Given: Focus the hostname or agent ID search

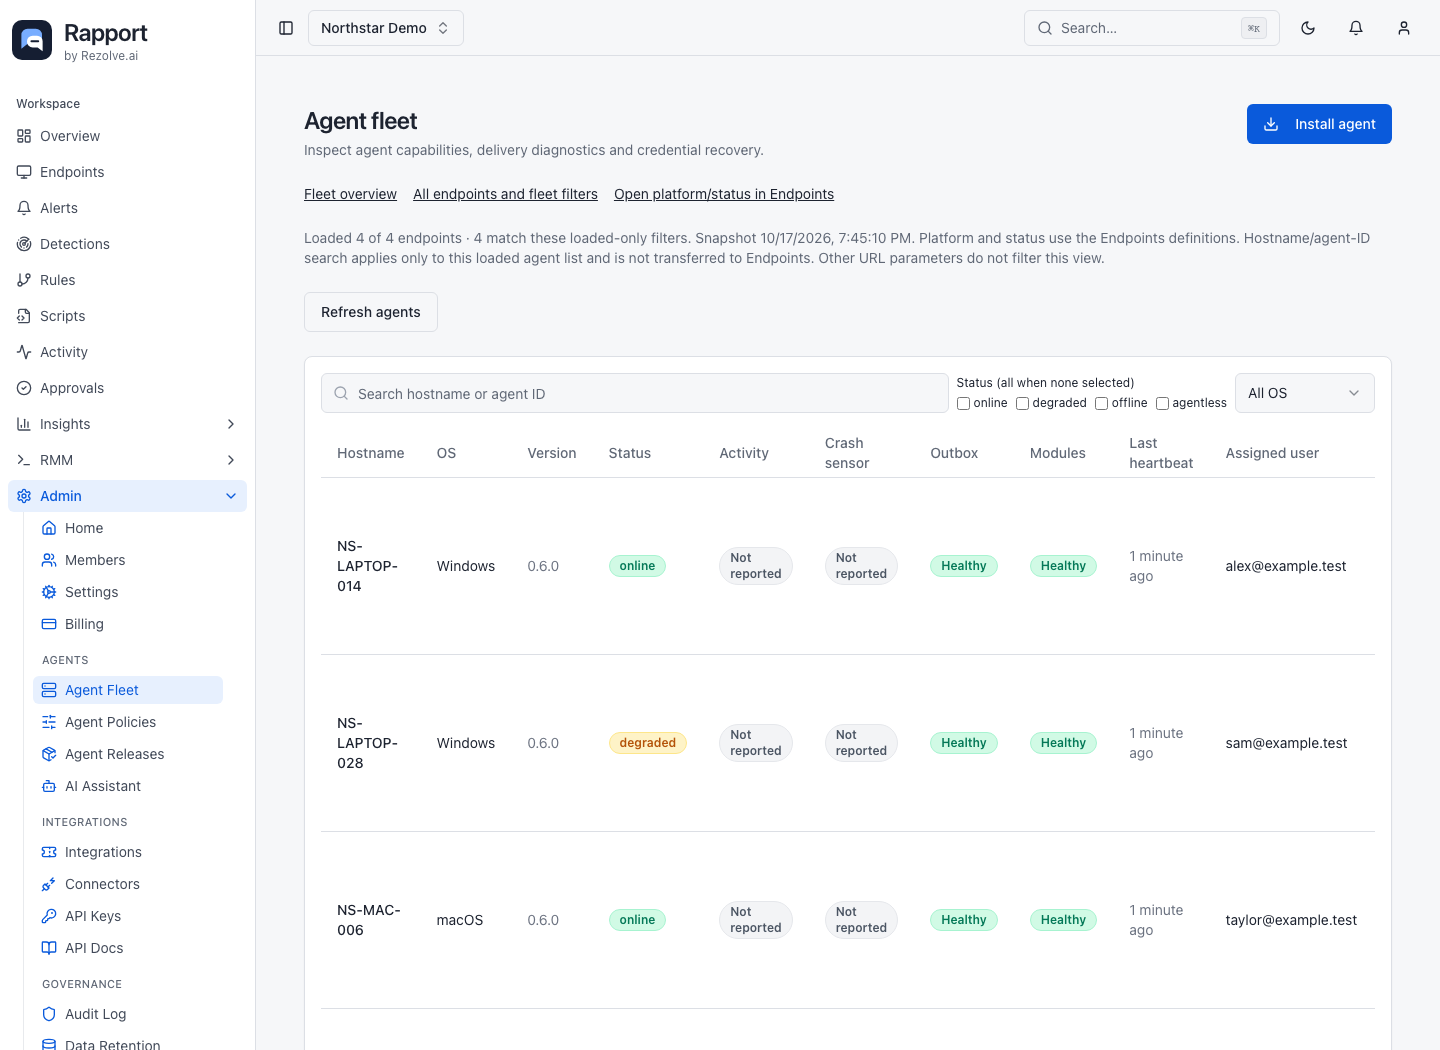Looking at the screenshot, I should click(x=635, y=394).
